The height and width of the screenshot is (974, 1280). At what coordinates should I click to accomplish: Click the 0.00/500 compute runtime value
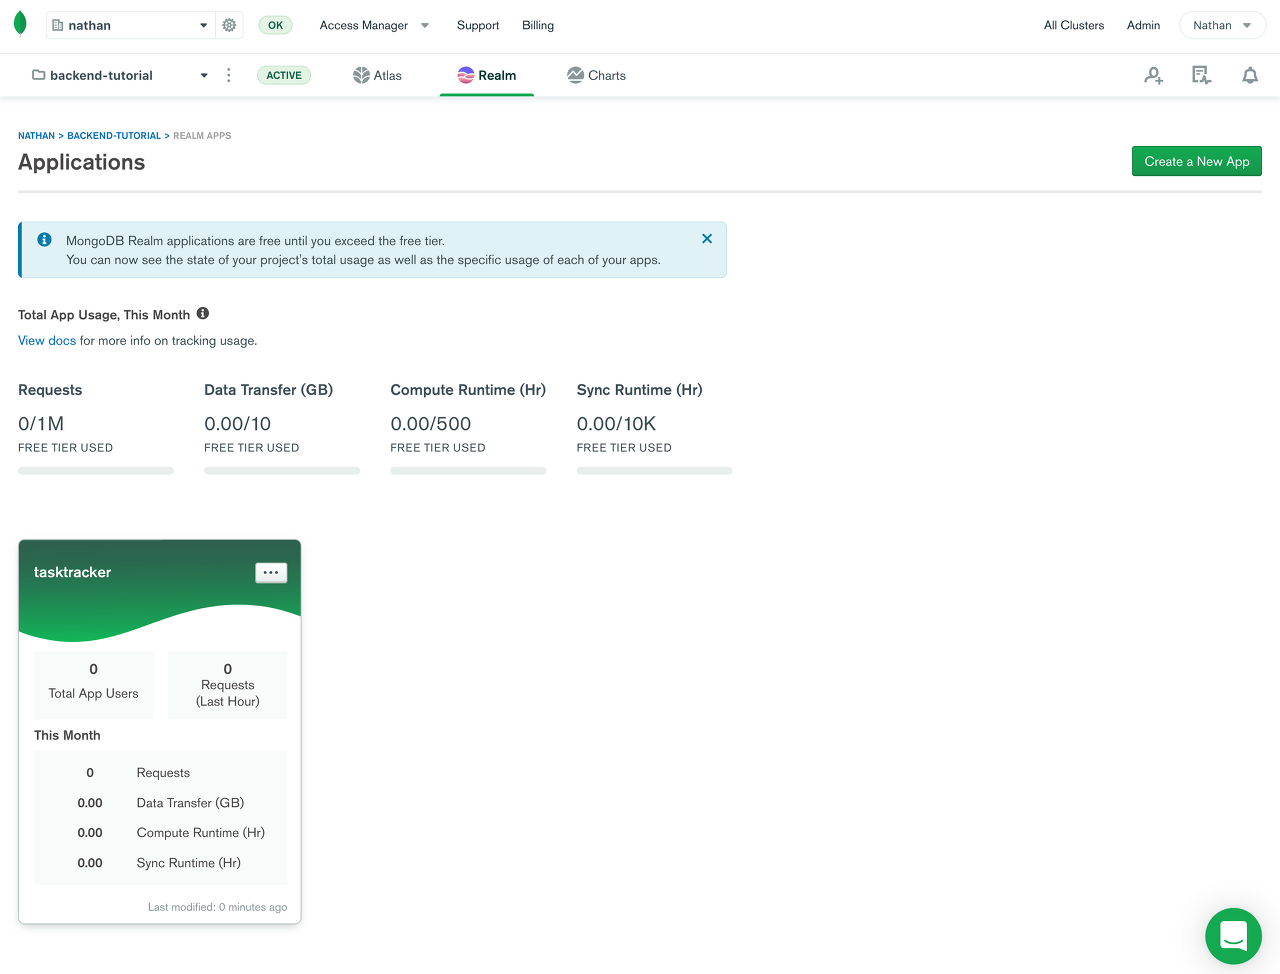431,424
